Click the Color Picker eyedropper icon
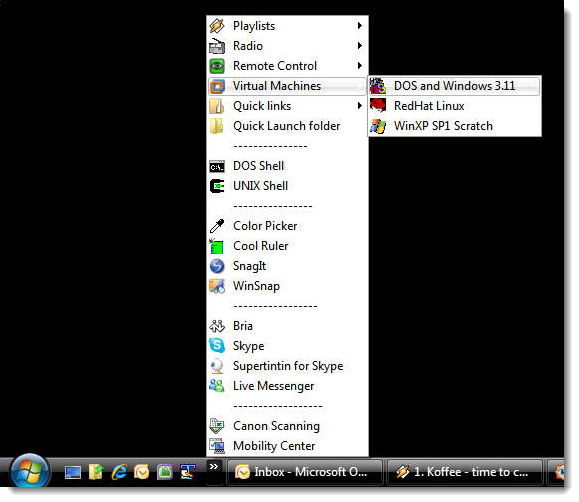 (x=217, y=226)
